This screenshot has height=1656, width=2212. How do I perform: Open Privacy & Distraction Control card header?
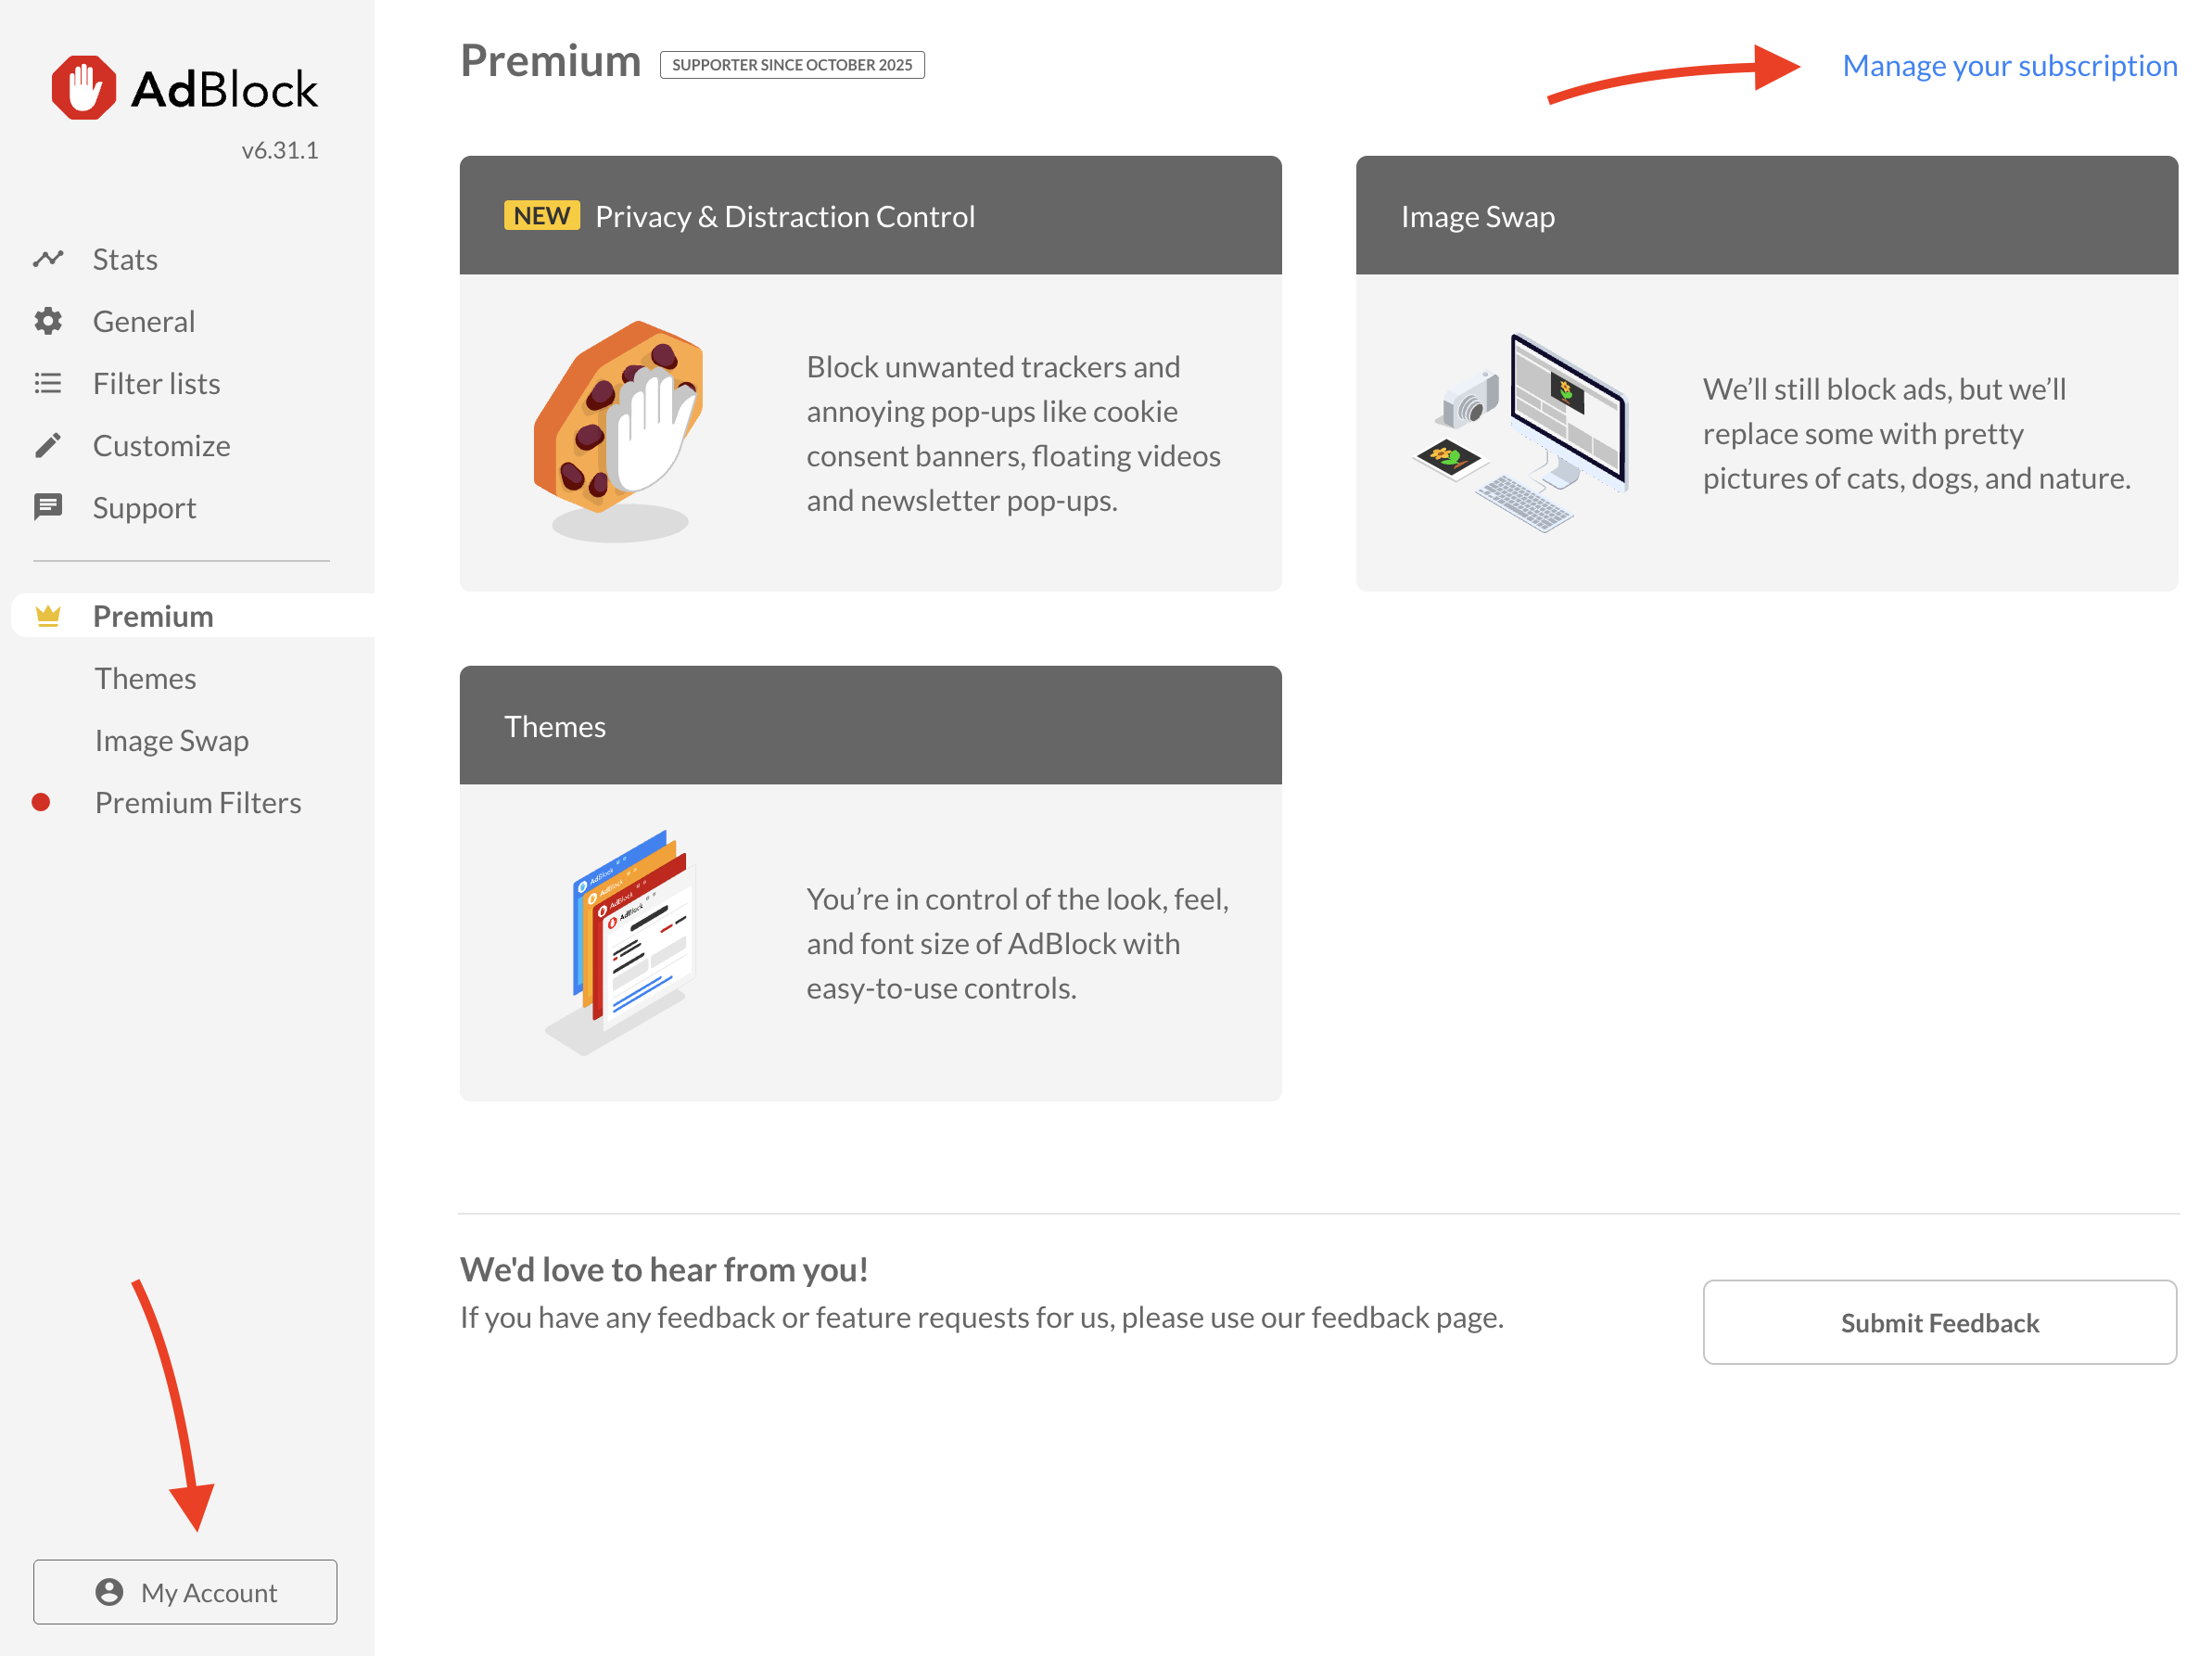click(785, 216)
